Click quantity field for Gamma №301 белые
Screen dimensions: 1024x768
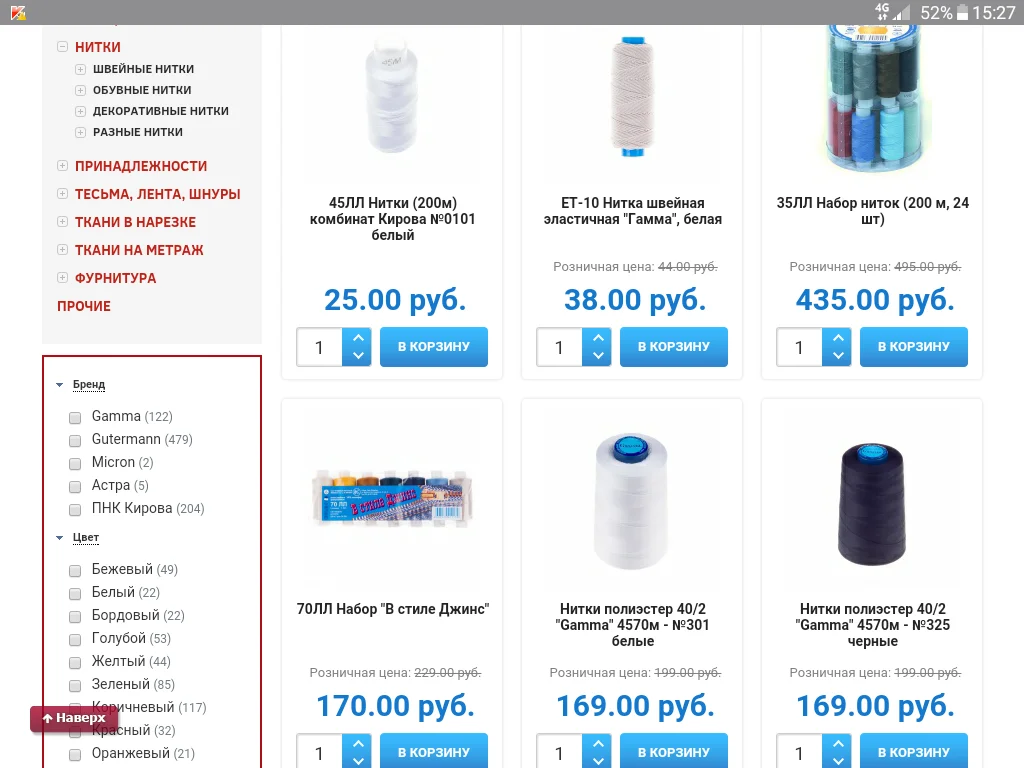coord(559,751)
